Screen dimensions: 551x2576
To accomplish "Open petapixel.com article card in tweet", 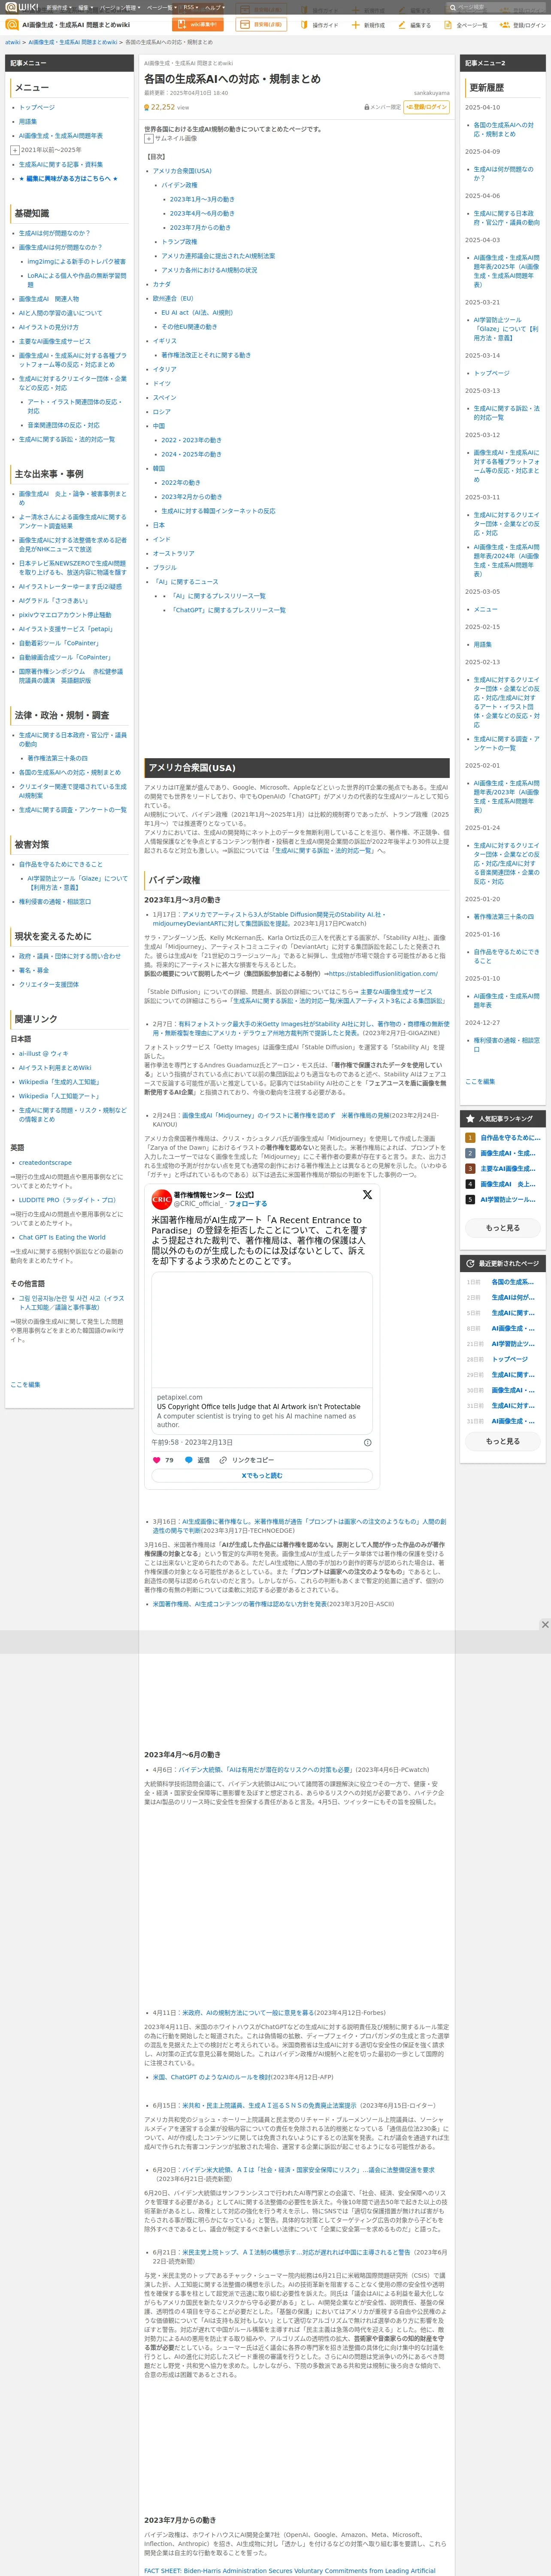I will pyautogui.click(x=262, y=1352).
